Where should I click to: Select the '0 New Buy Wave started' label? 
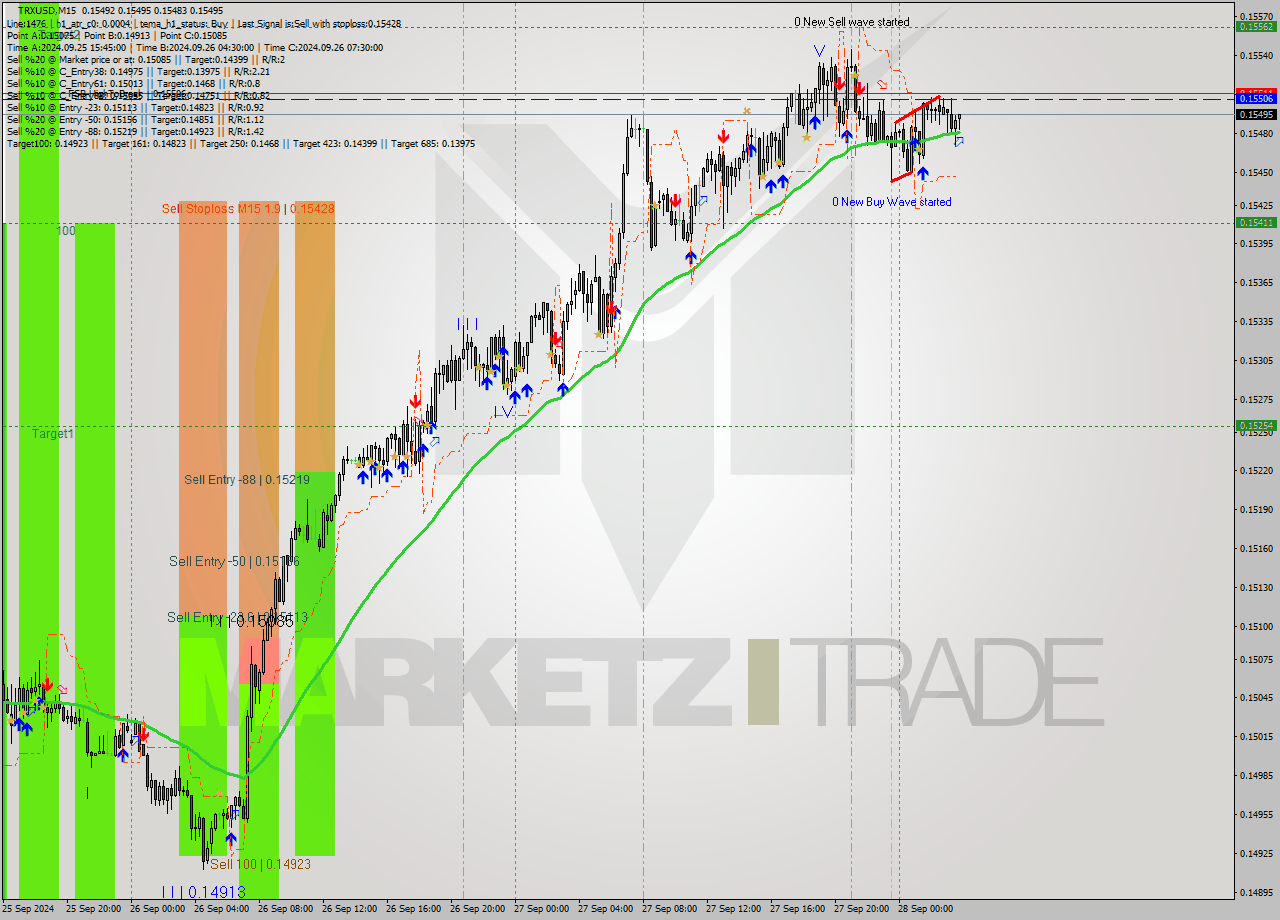(x=892, y=202)
